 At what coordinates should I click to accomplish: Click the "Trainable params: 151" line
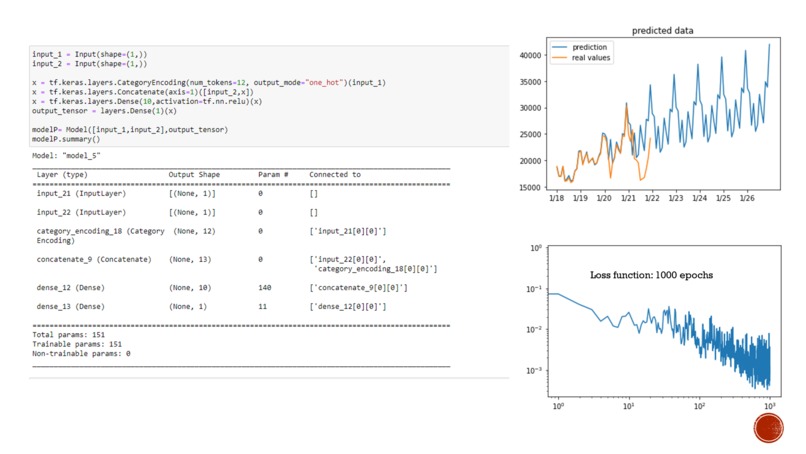(x=77, y=344)
